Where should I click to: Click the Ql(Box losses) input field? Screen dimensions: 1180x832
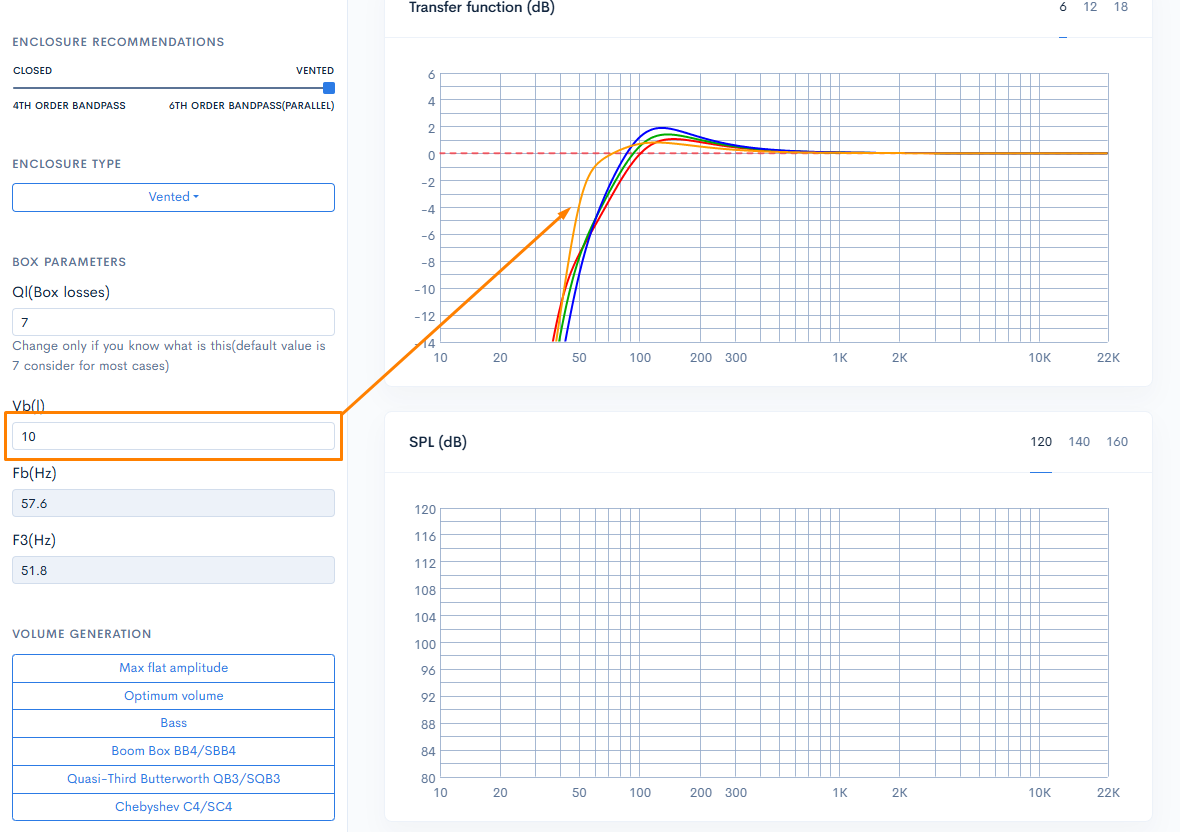[x=173, y=322]
